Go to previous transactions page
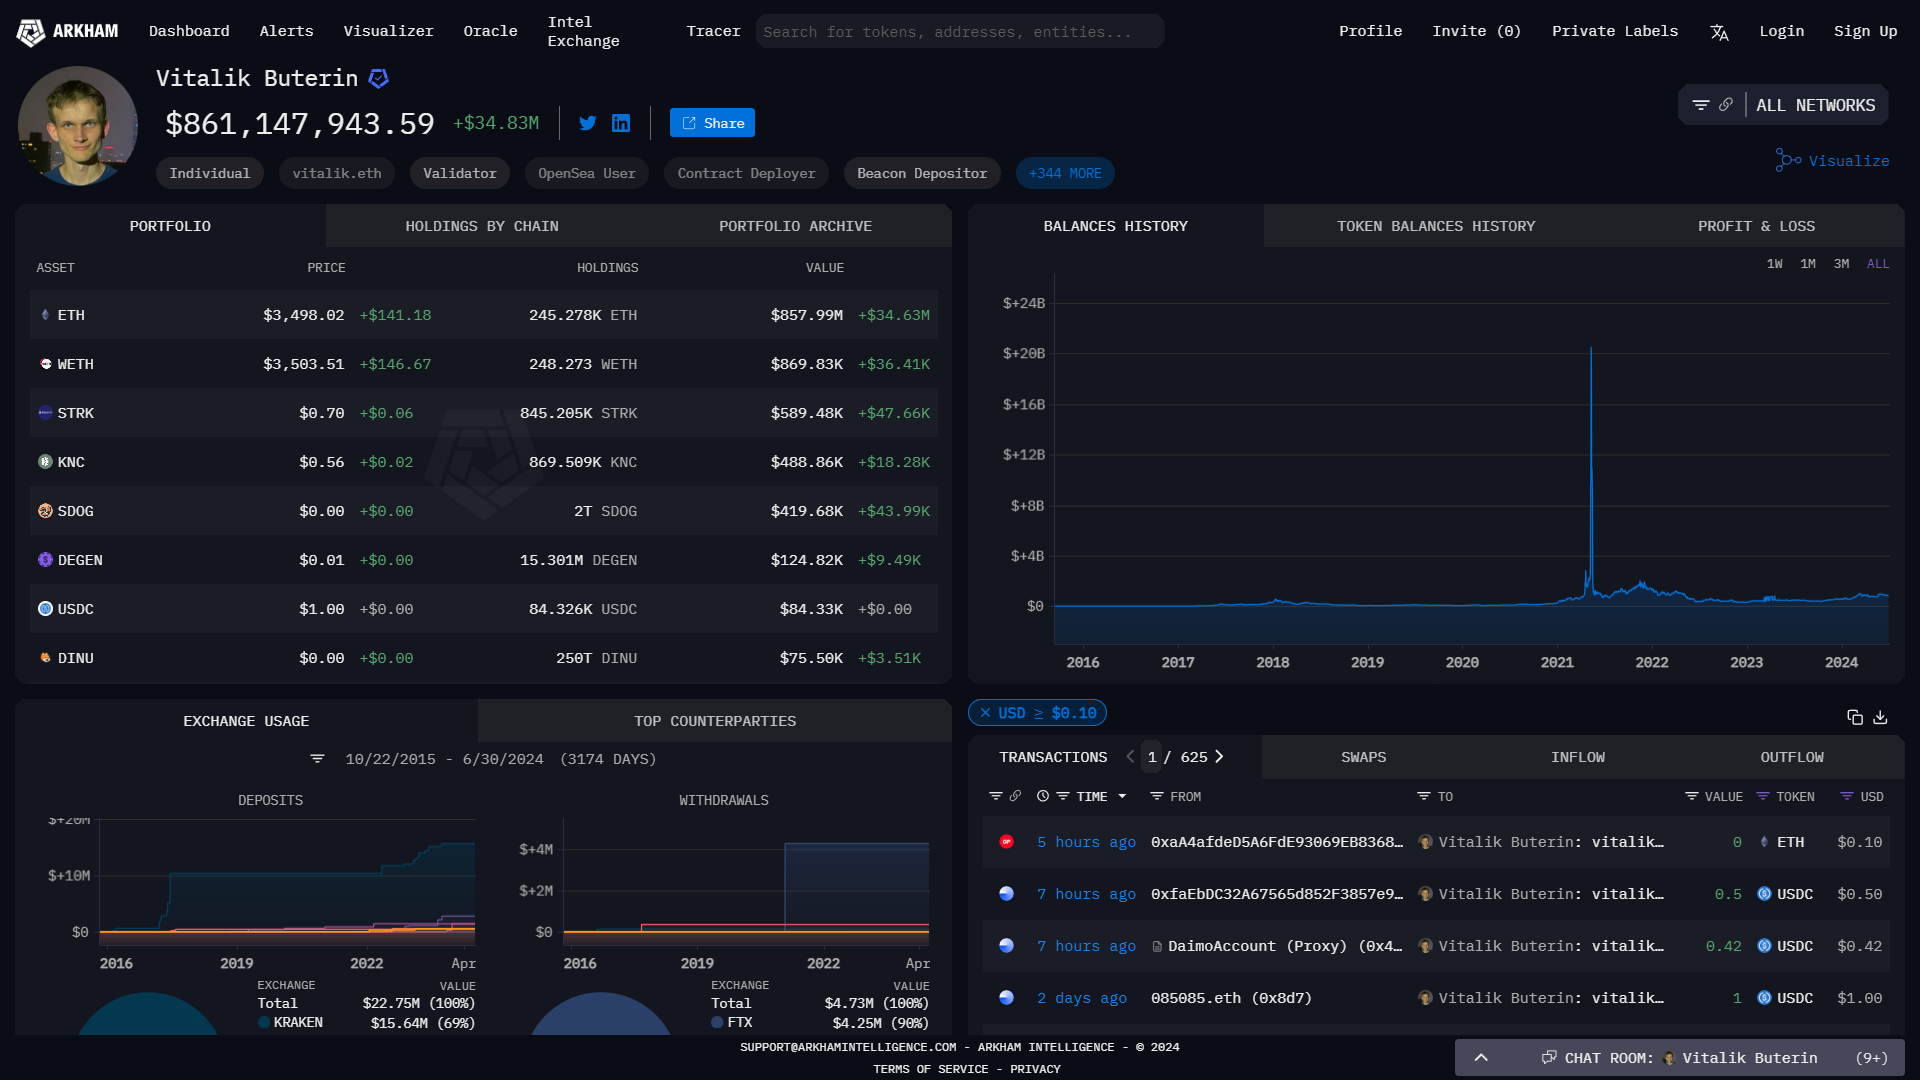This screenshot has width=1920, height=1080. pos(1130,757)
